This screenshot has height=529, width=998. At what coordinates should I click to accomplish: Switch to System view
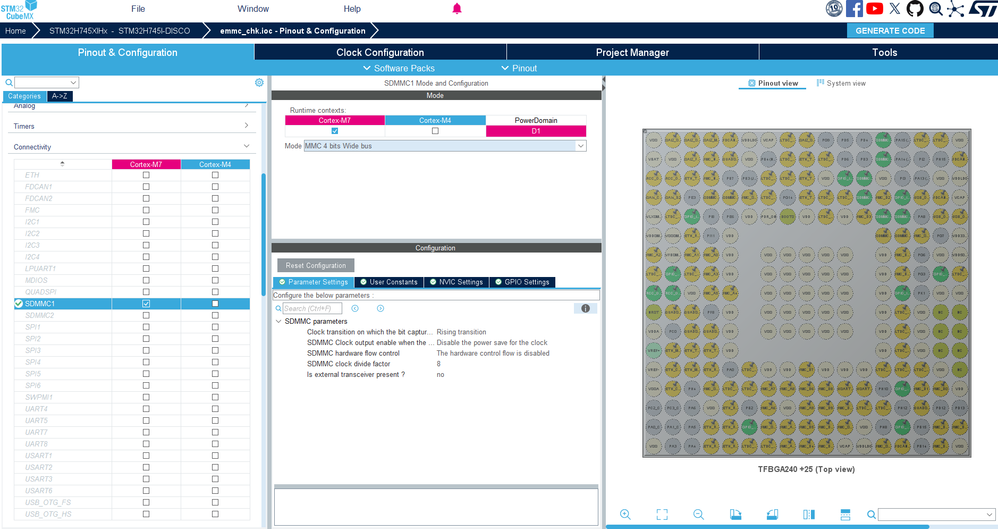pos(841,83)
